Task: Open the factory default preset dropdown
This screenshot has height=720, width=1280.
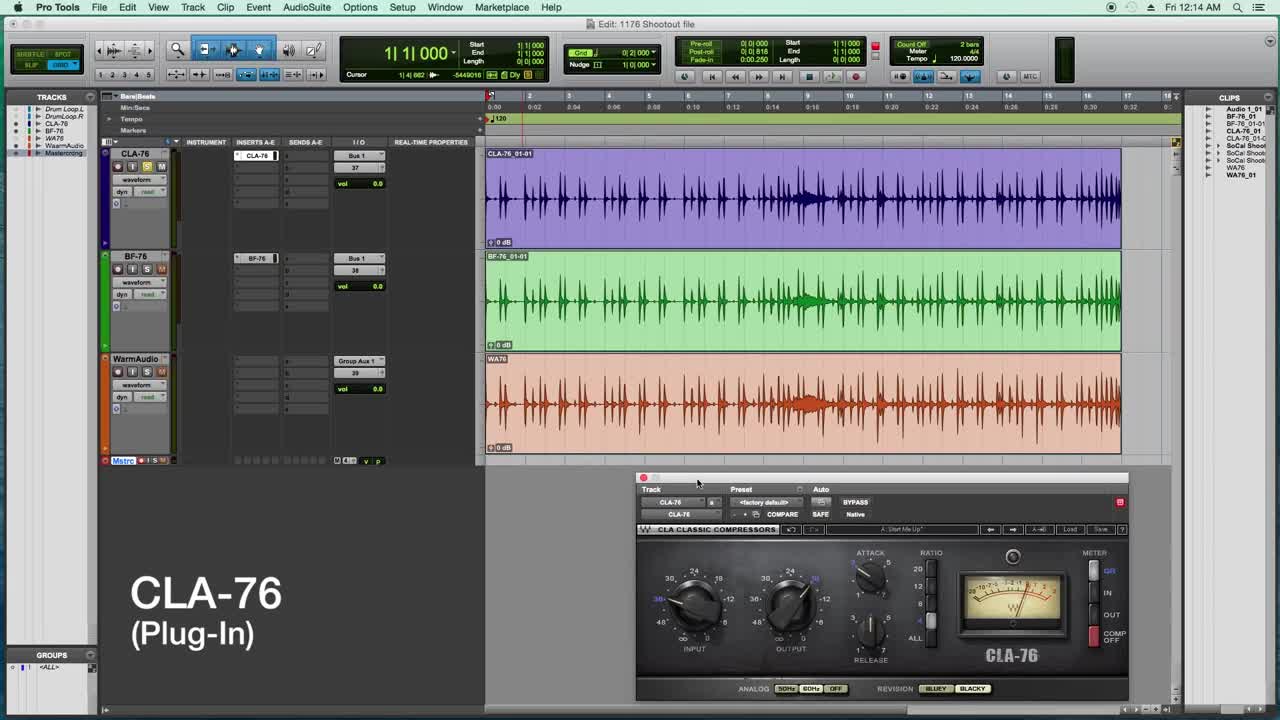Action: click(764, 502)
